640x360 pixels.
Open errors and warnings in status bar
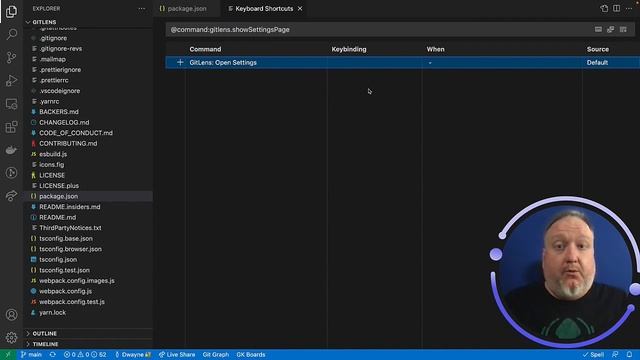pos(85,355)
